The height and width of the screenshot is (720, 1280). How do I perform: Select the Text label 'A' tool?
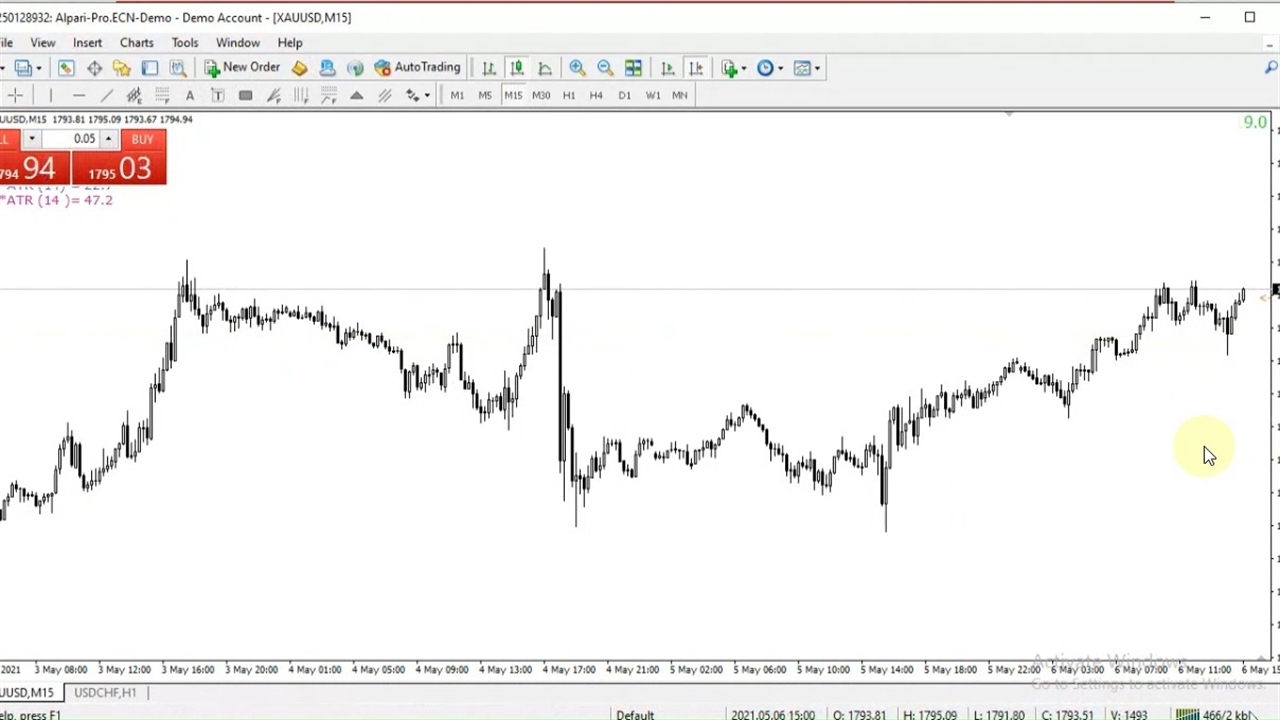point(189,95)
